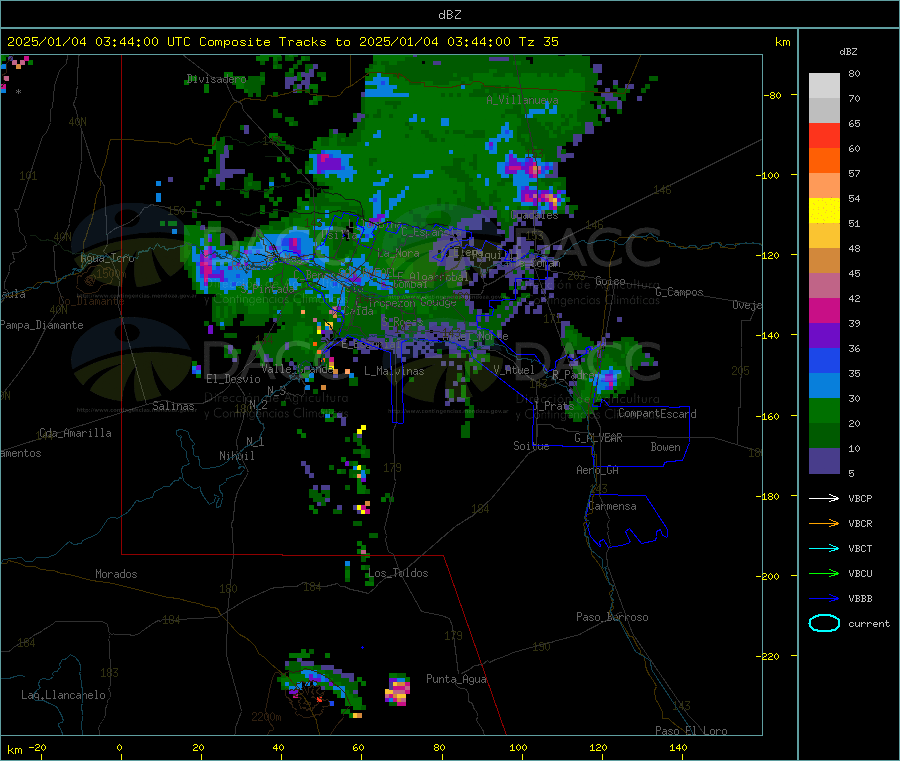Click the 'Salinas' map label

[173, 406]
